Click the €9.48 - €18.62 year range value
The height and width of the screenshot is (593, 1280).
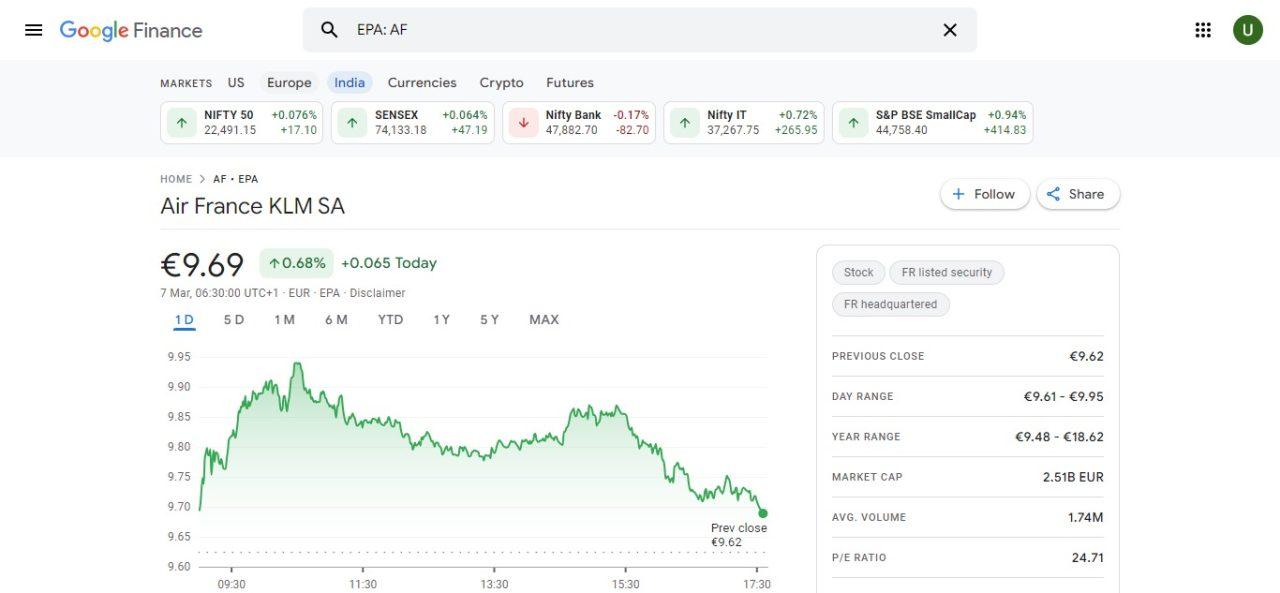pyautogui.click(x=1059, y=437)
